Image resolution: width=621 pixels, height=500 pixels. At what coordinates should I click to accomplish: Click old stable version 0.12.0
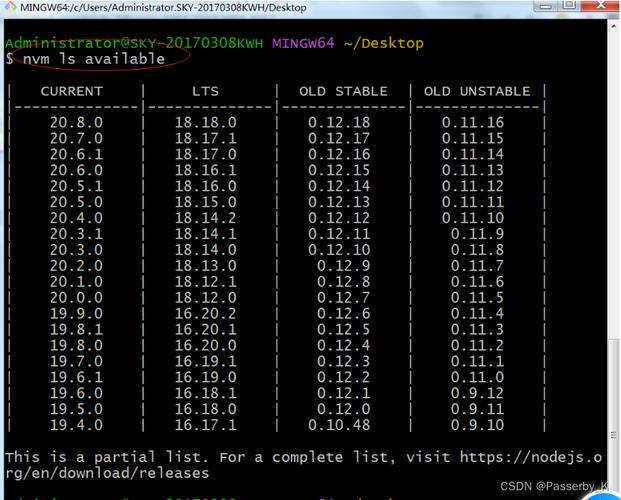click(344, 409)
